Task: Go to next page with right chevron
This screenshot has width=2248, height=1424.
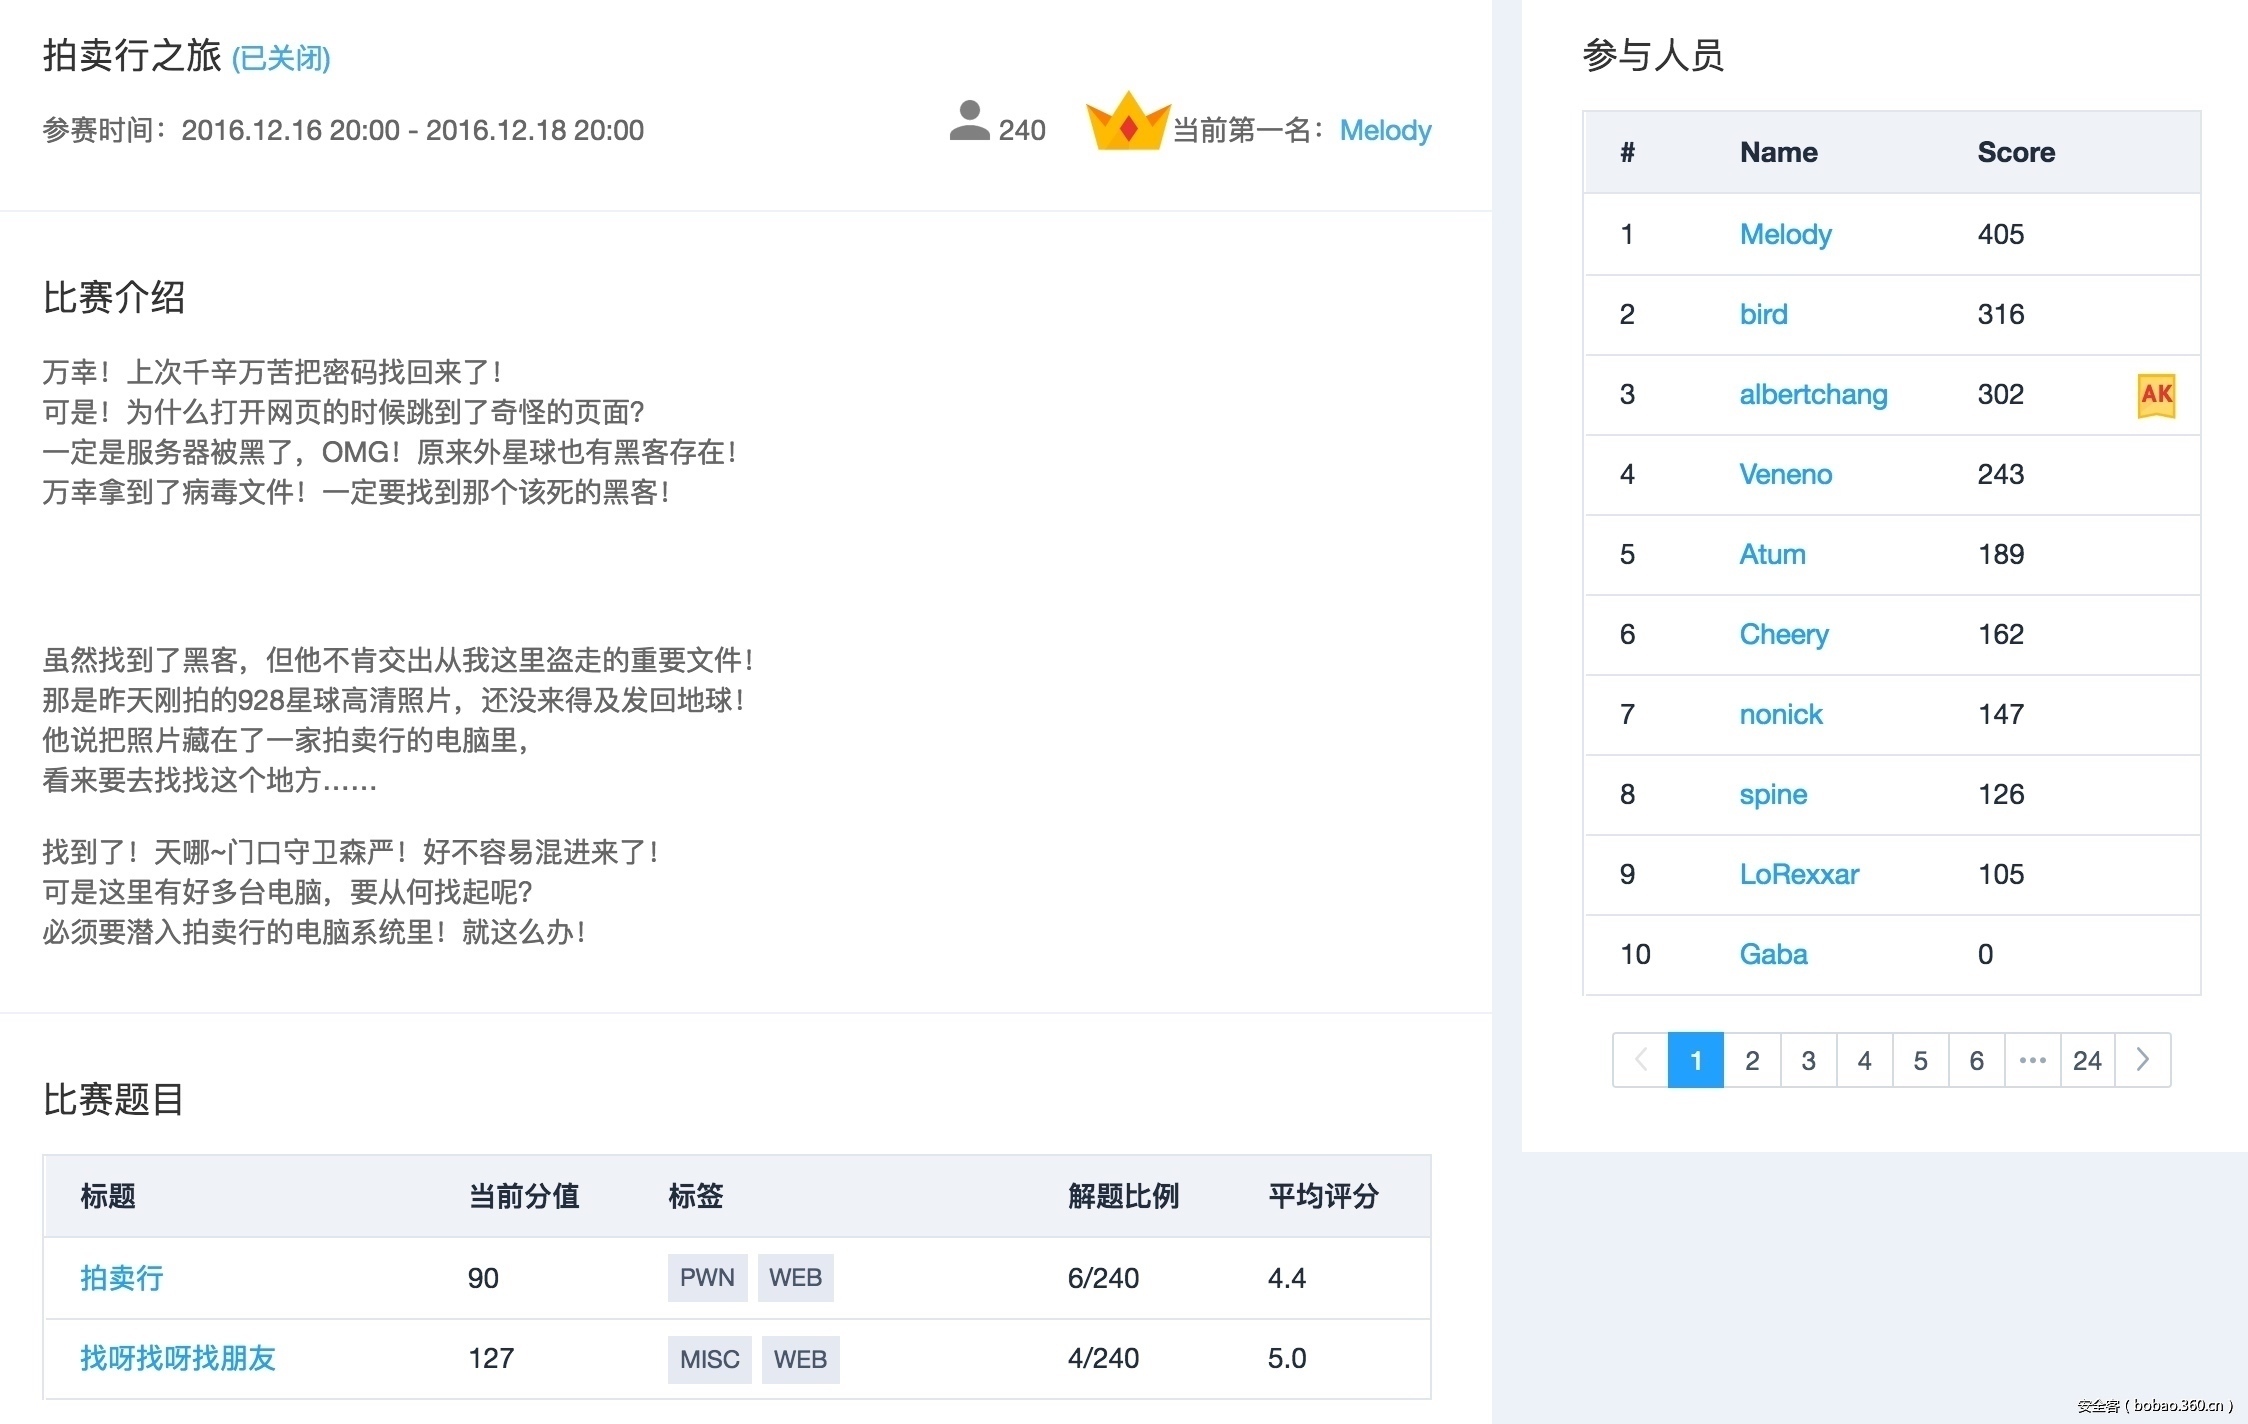Action: 2142,1060
